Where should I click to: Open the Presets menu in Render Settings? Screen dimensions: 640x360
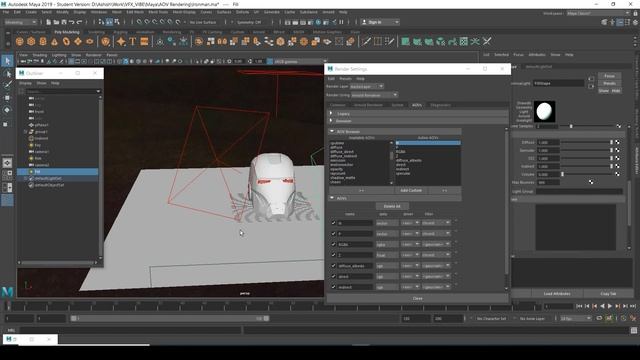pos(345,78)
